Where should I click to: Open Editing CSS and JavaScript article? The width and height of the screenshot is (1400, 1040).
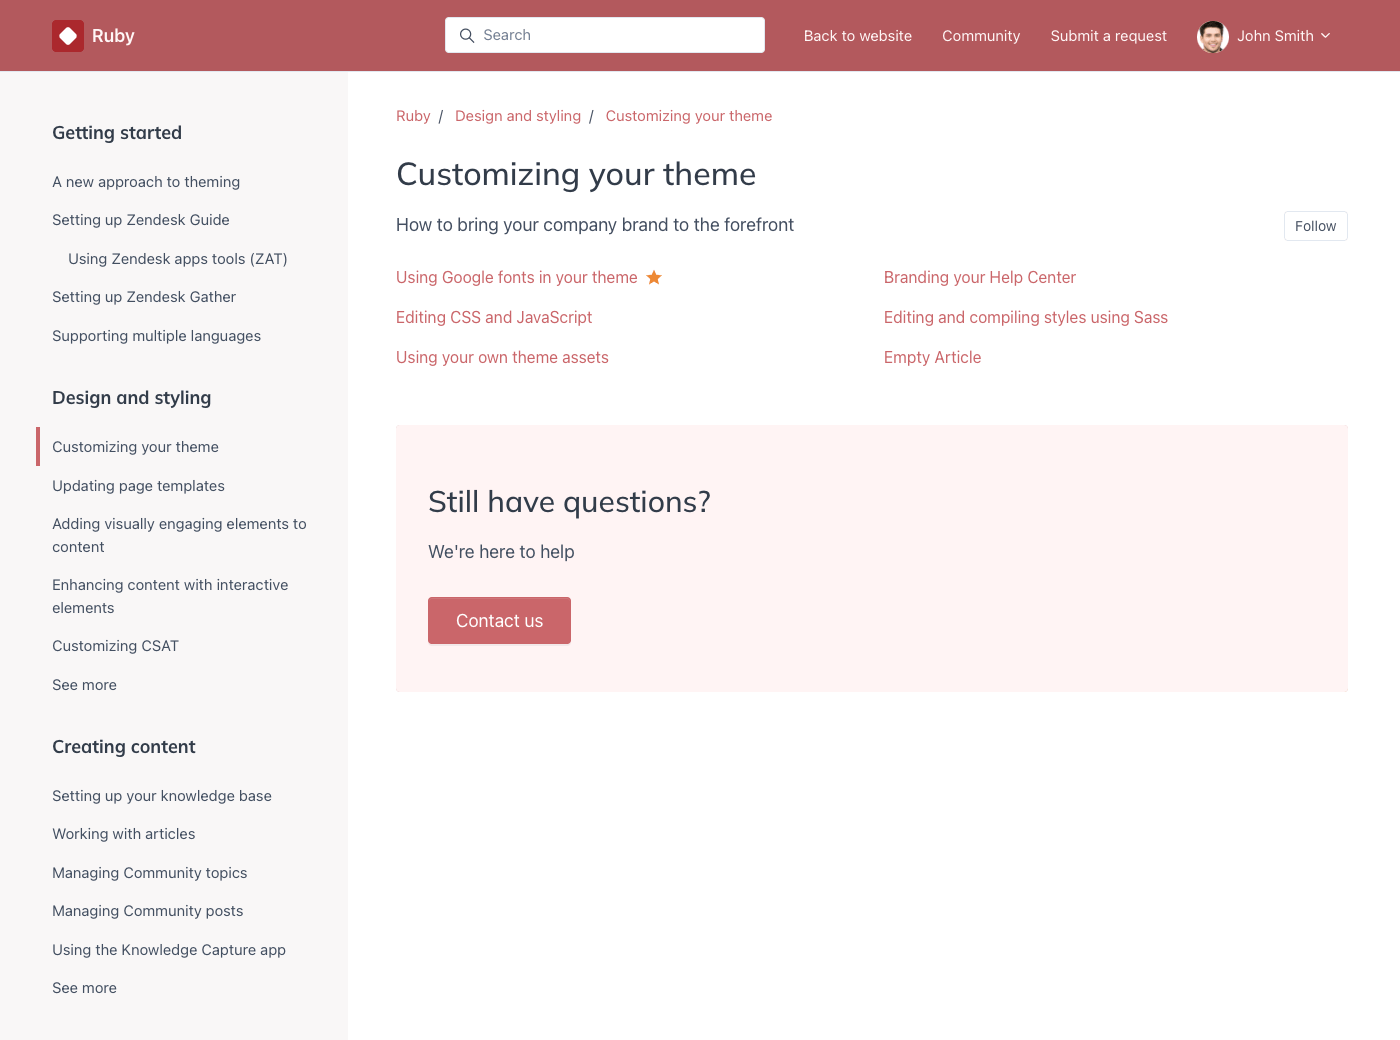(x=494, y=318)
